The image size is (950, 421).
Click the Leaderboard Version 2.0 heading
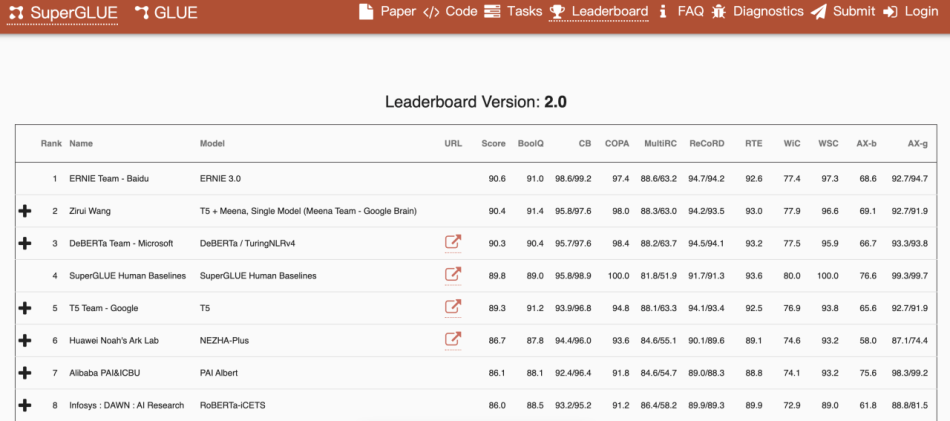tap(476, 102)
